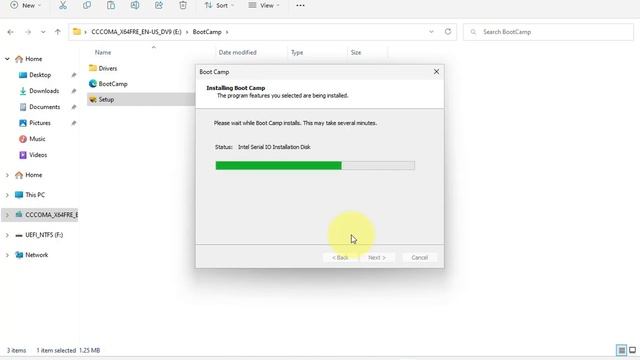
Task: Click the Search BootCamp field
Action: pyautogui.click(x=548, y=32)
